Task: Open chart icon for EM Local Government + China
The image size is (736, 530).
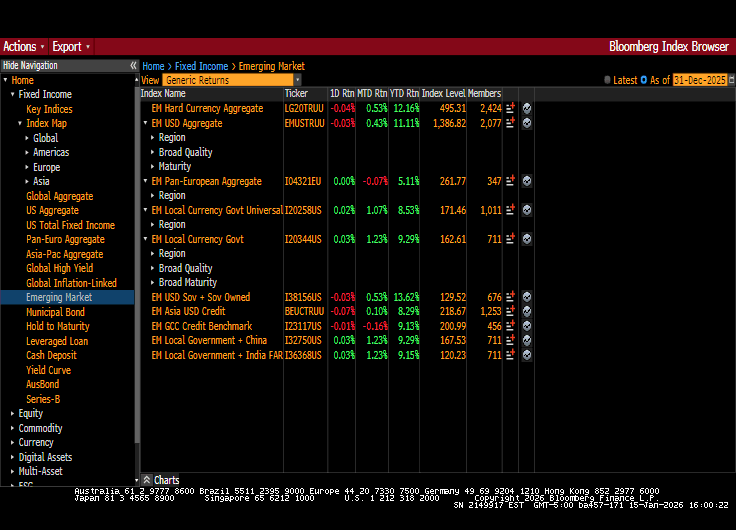Action: click(527, 340)
